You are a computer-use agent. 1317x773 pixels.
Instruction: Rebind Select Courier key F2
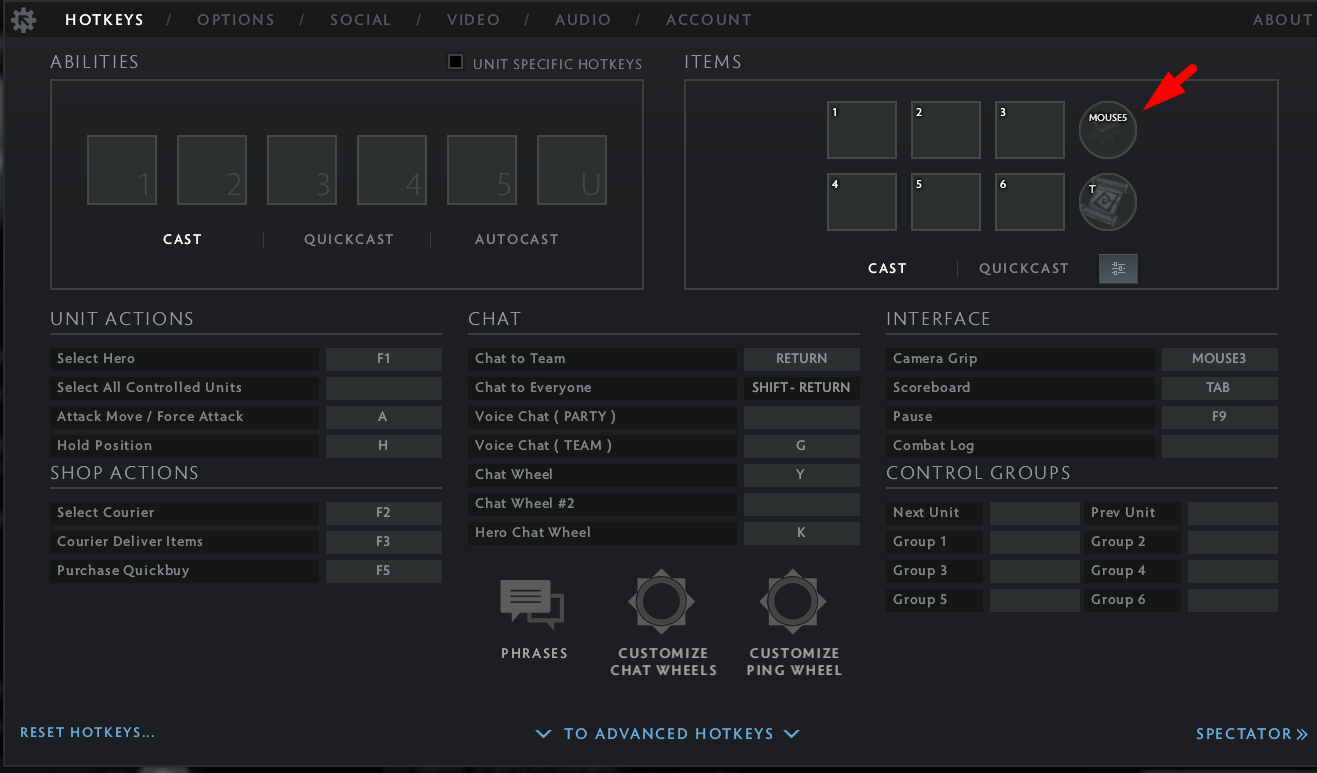click(384, 513)
